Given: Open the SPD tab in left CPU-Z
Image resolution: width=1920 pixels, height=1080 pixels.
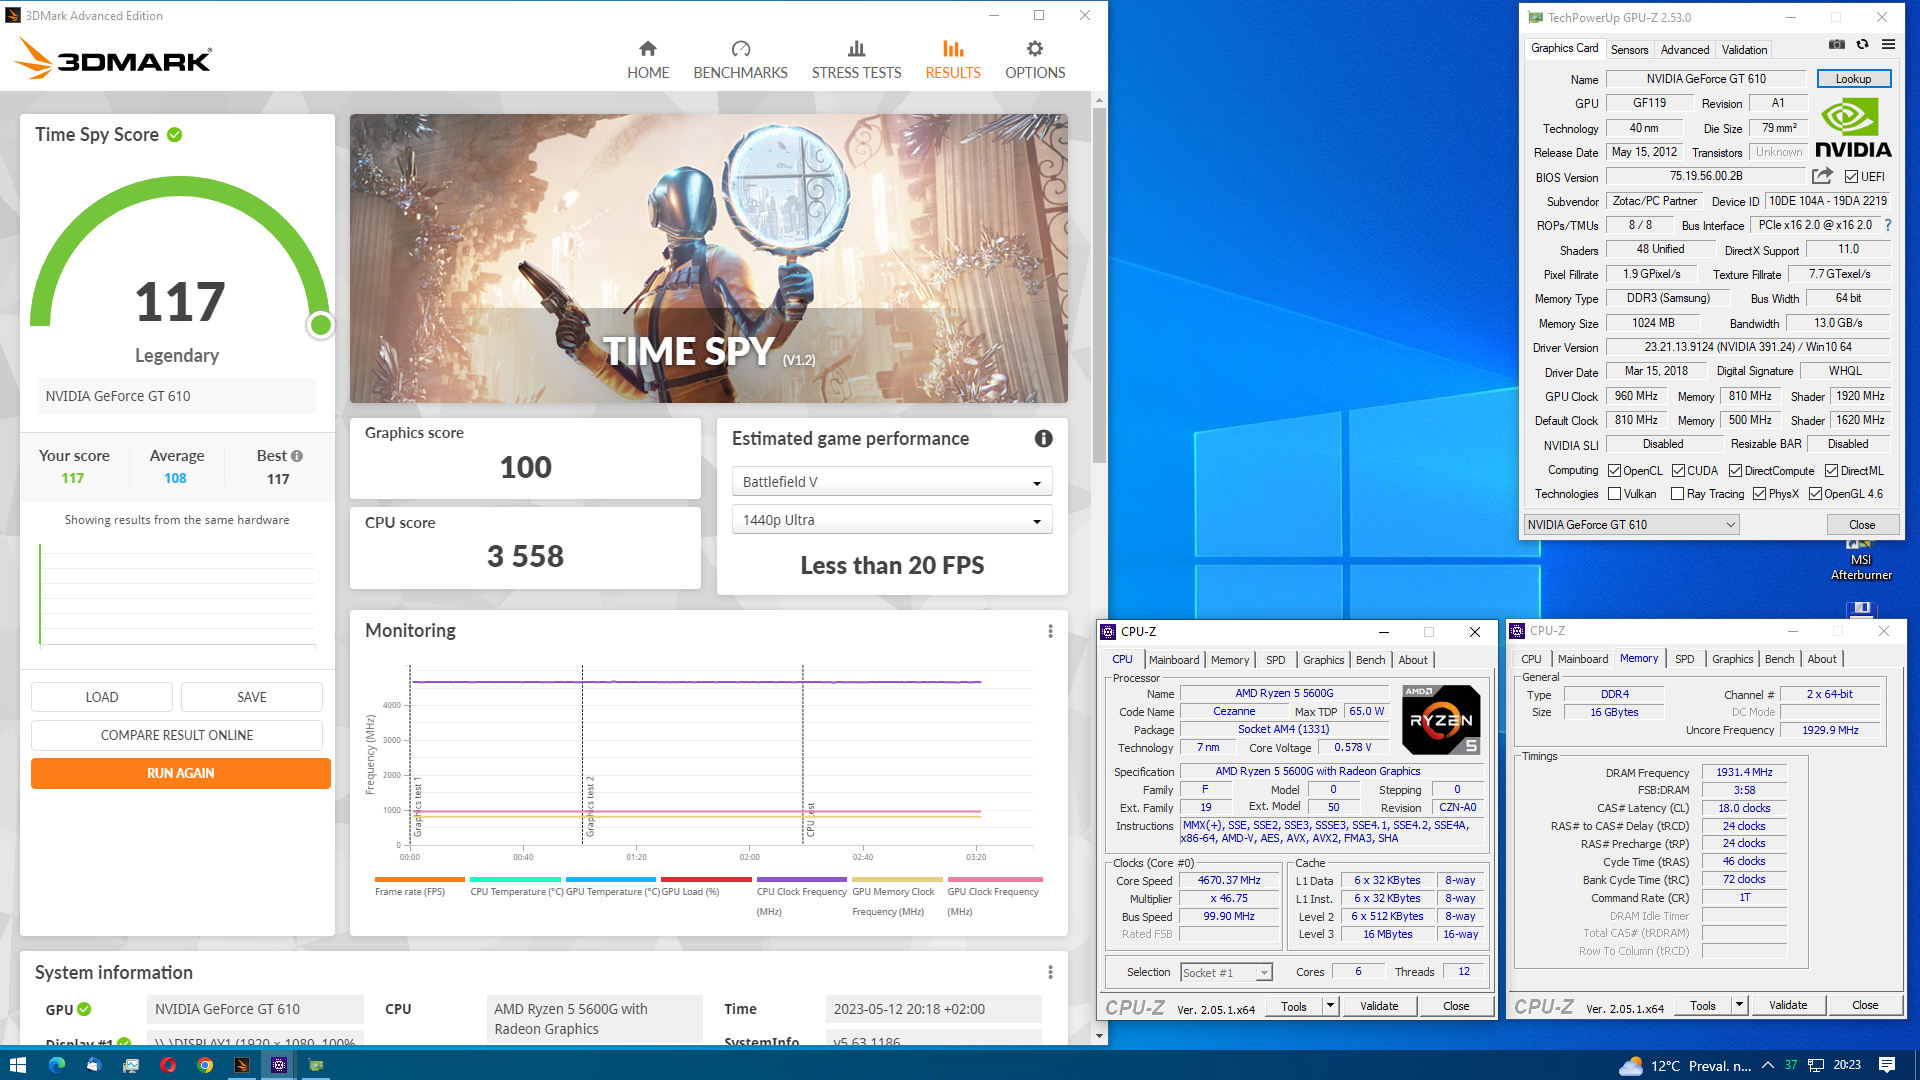Looking at the screenshot, I should [x=1275, y=660].
